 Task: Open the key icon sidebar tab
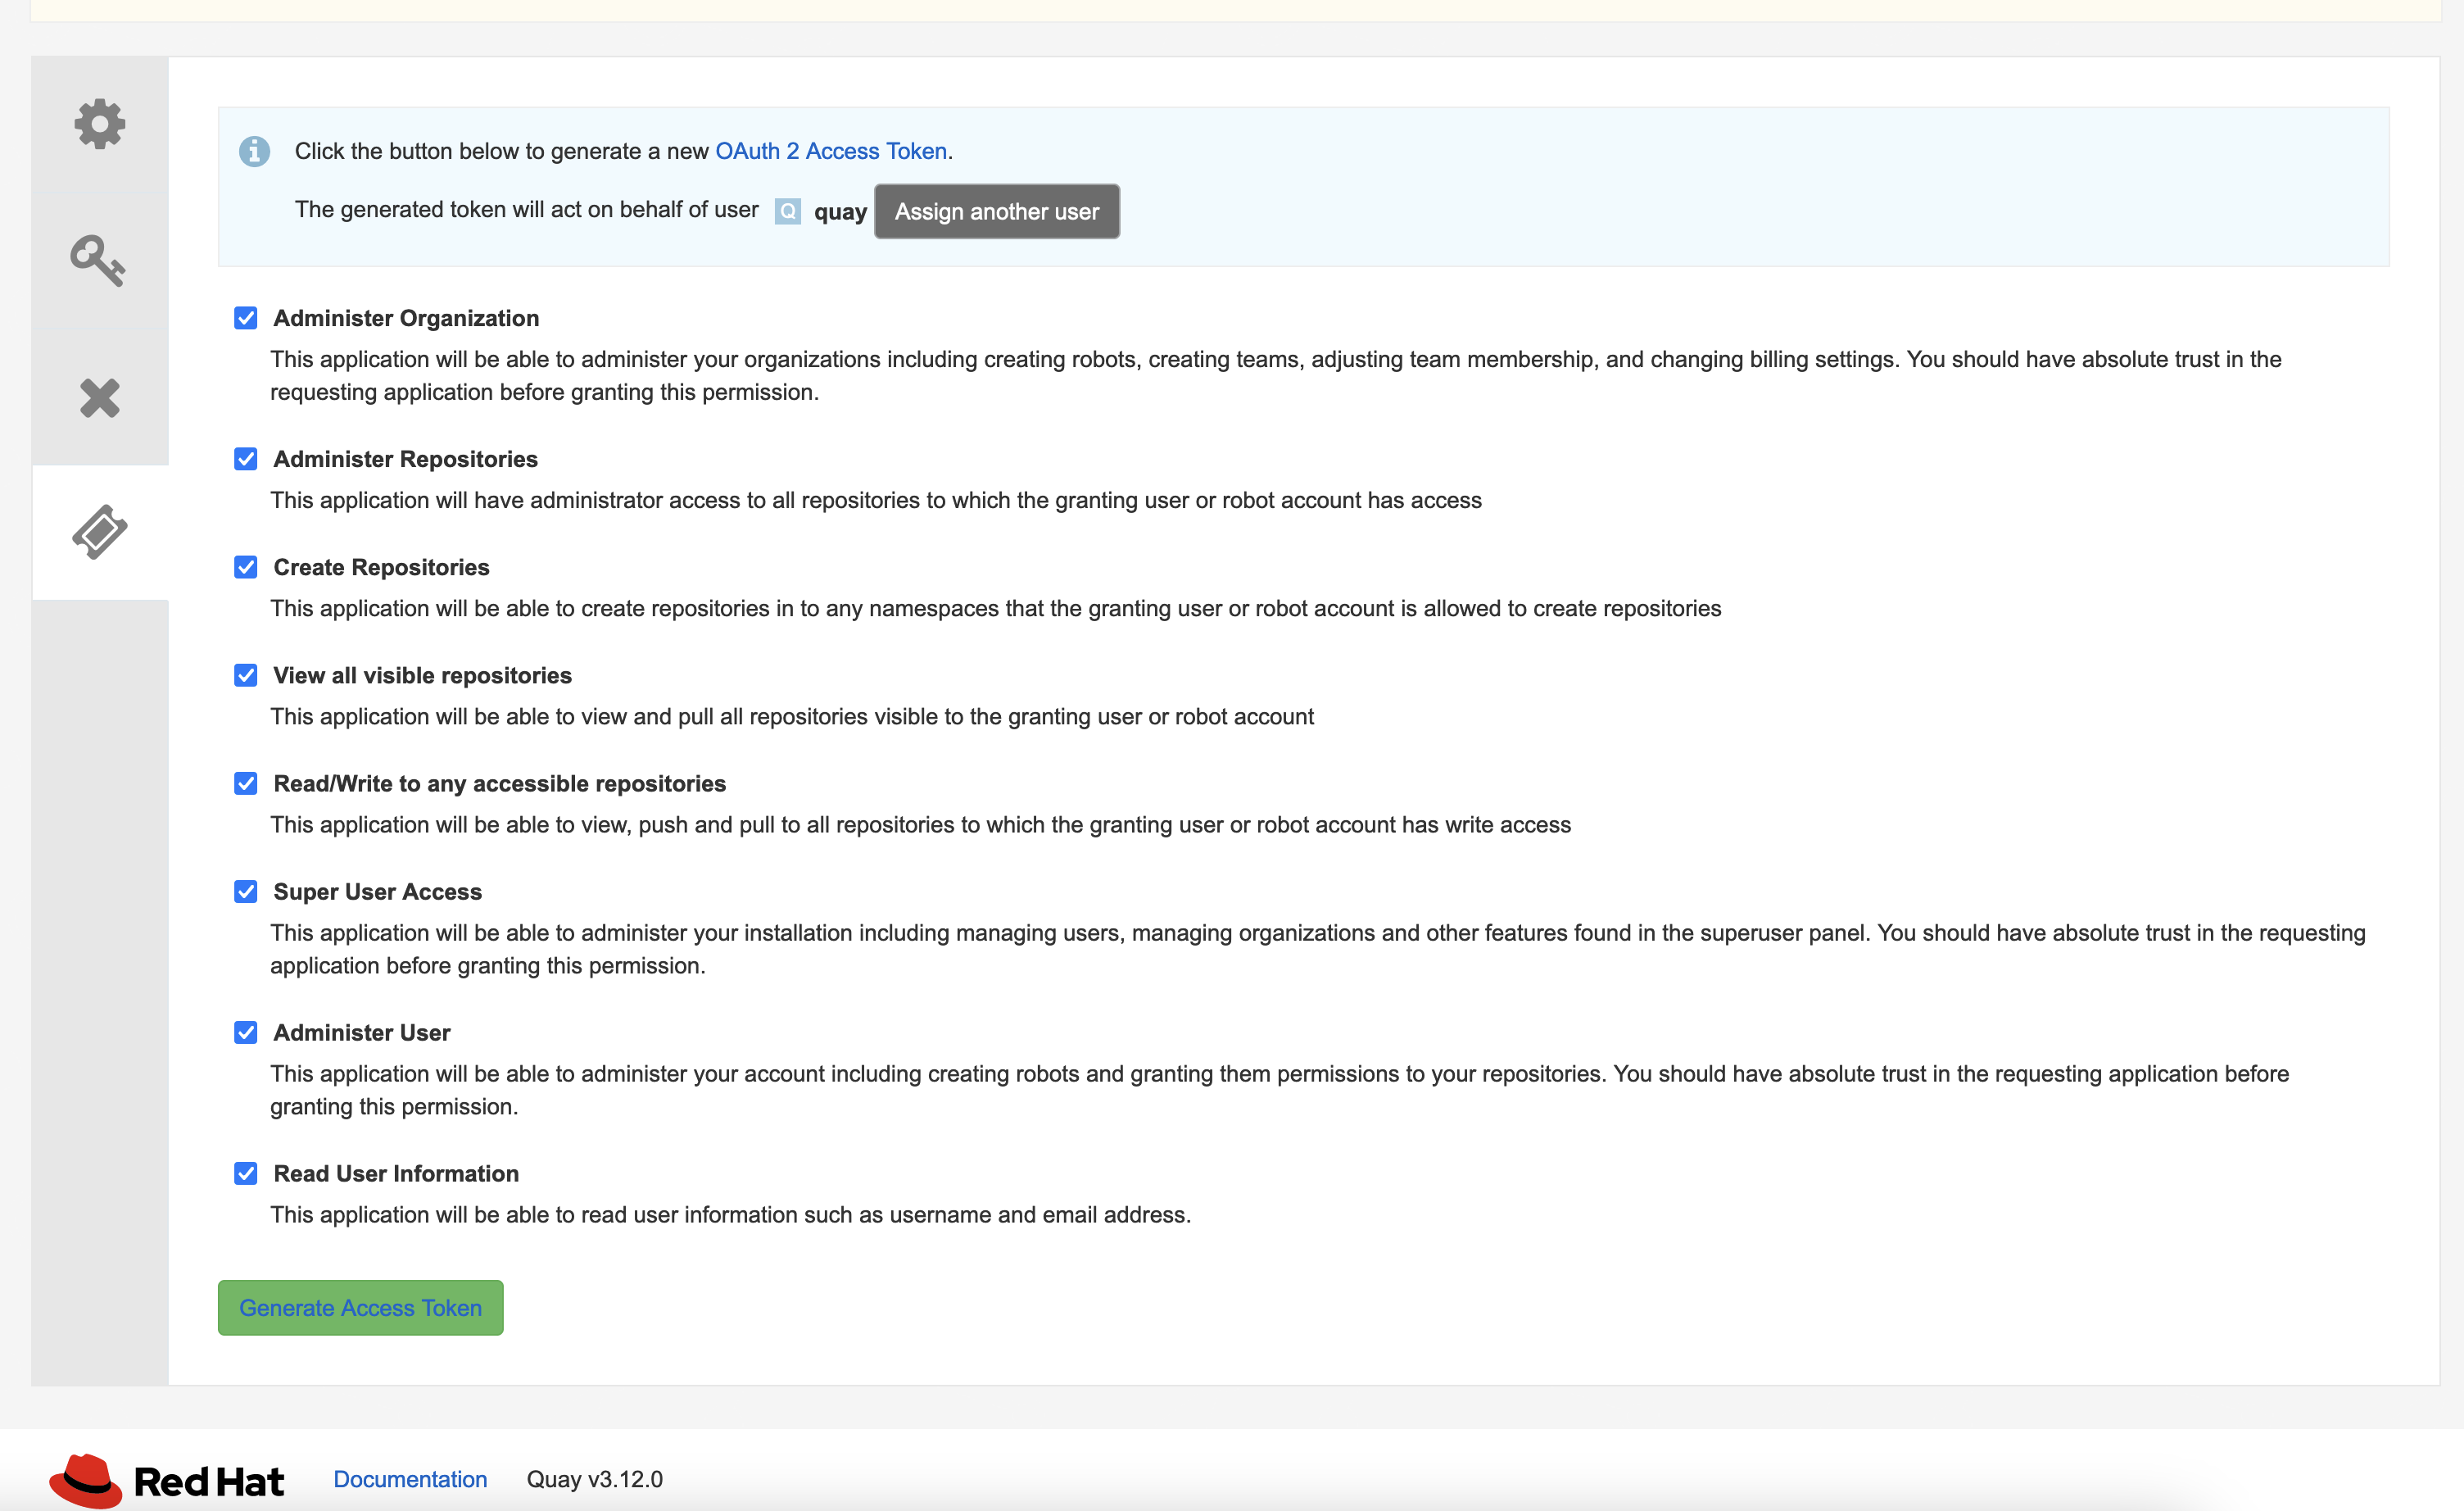[x=99, y=261]
